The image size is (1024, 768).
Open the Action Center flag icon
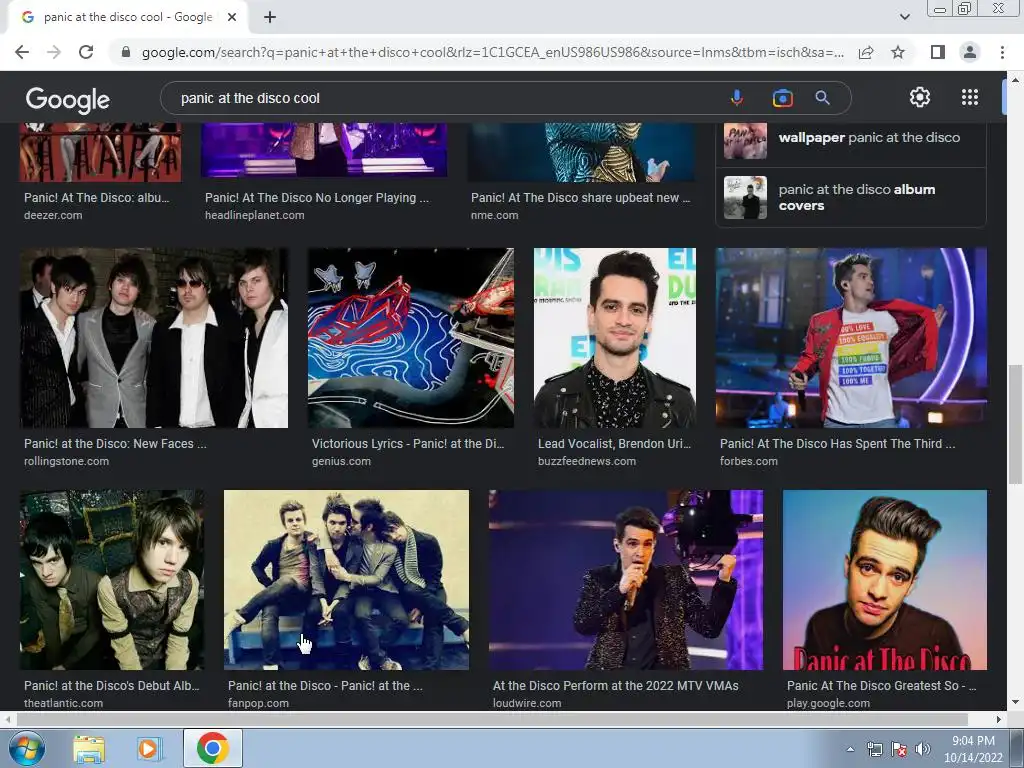pos(899,749)
